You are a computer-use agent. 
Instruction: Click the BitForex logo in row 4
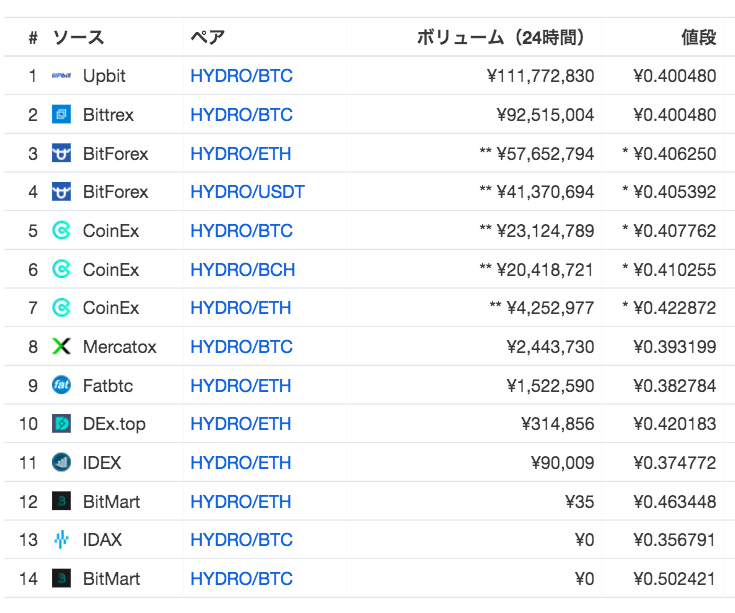click(61, 192)
